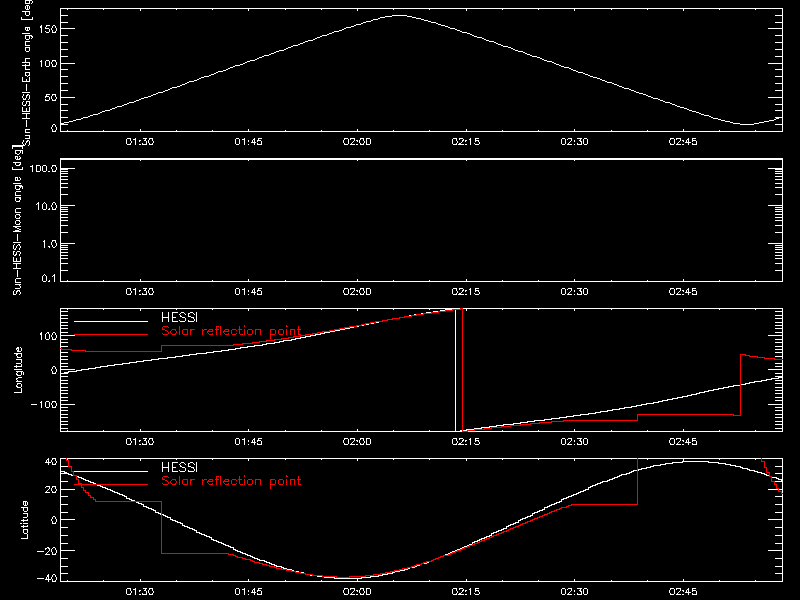The height and width of the screenshot is (600, 800).
Task: Click 02:30 under the Earth angle plot
Action: pos(574,142)
